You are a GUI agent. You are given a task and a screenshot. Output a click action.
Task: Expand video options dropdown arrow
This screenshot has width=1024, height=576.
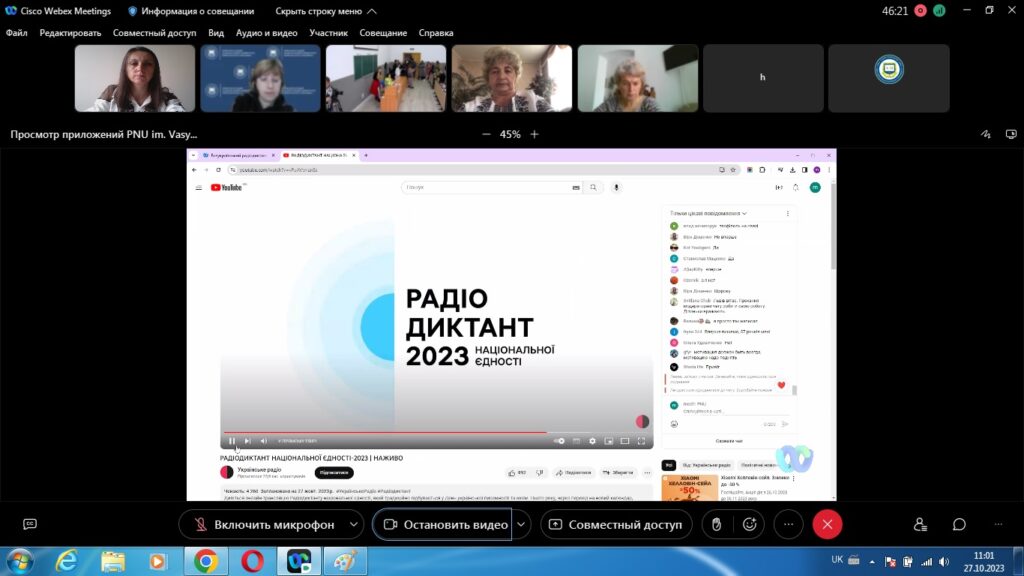pyautogui.click(x=521, y=524)
